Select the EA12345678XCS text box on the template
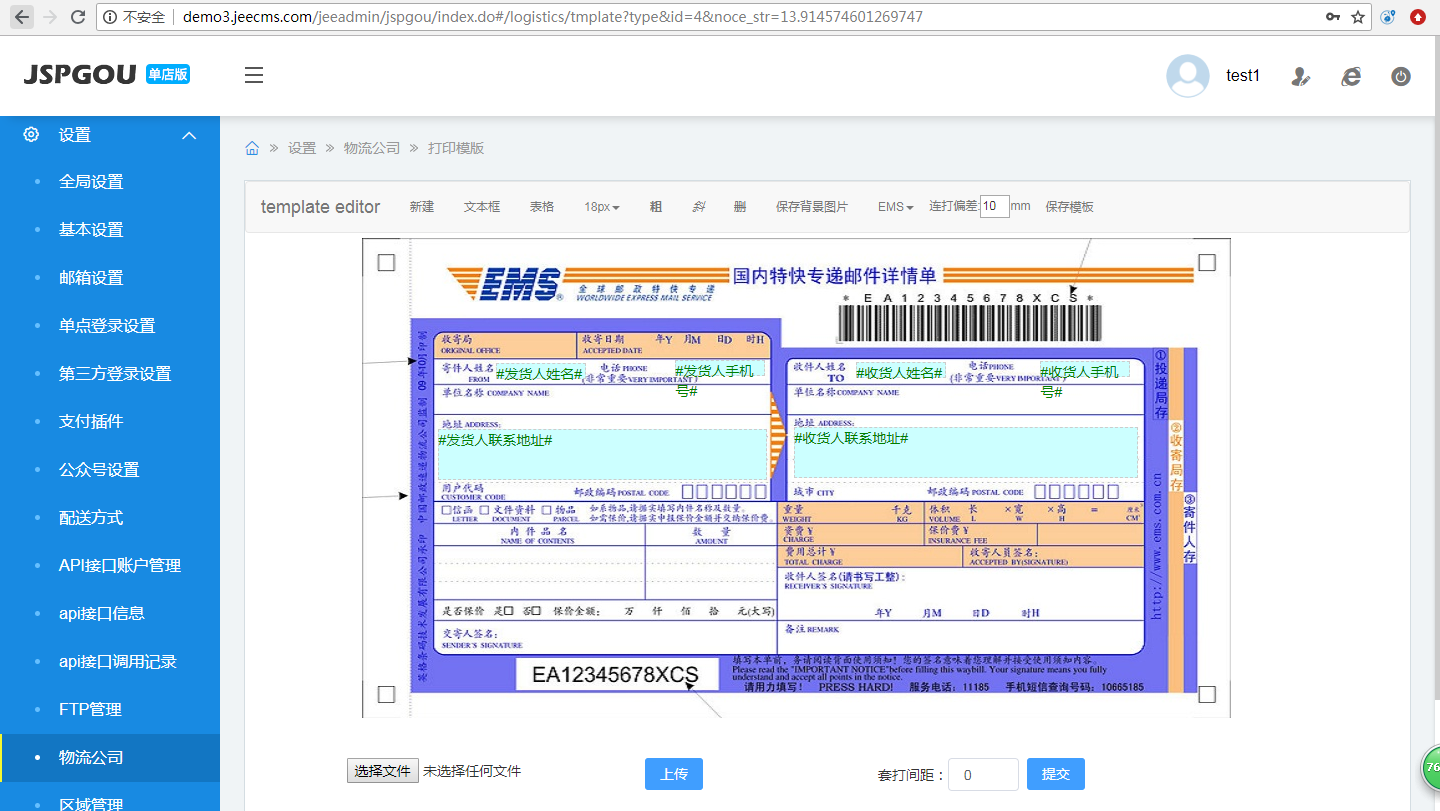1440x811 pixels. (617, 675)
